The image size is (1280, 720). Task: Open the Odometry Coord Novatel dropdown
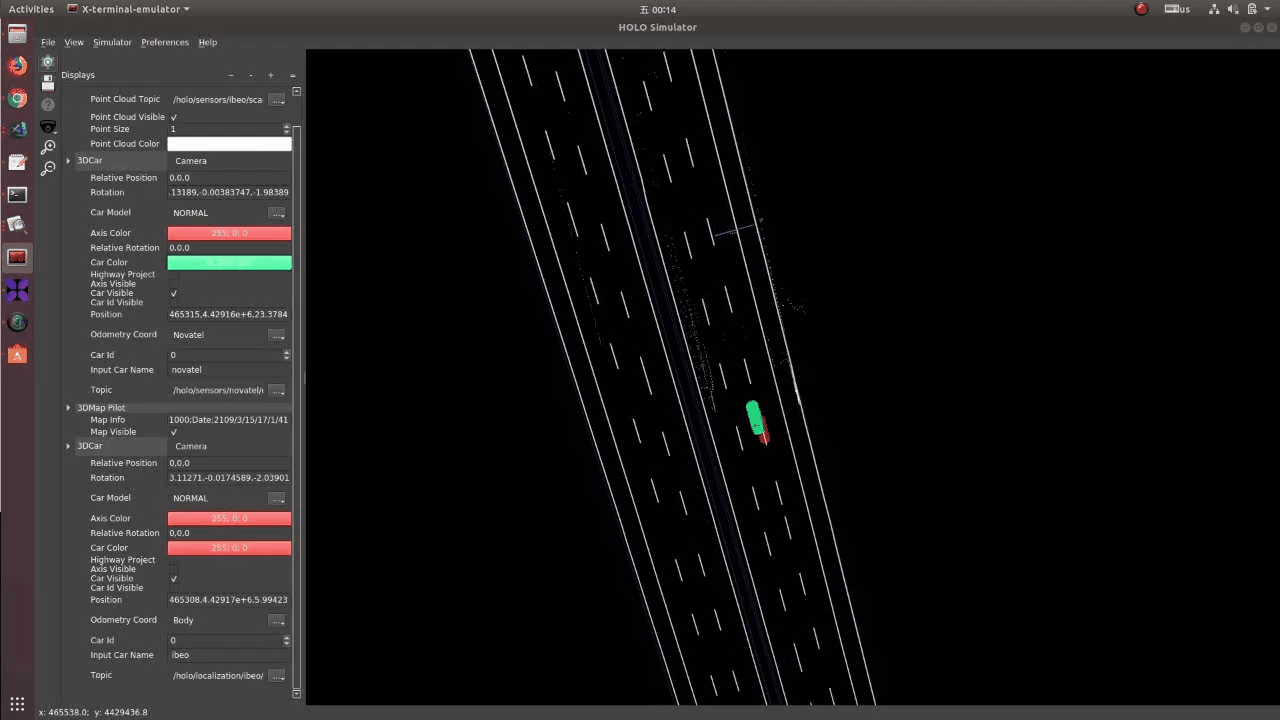(277, 335)
